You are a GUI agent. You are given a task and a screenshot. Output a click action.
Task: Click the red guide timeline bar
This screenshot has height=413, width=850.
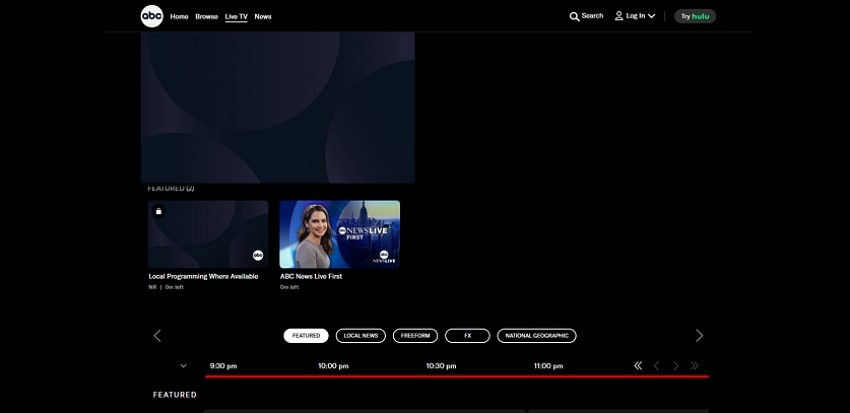[456, 377]
